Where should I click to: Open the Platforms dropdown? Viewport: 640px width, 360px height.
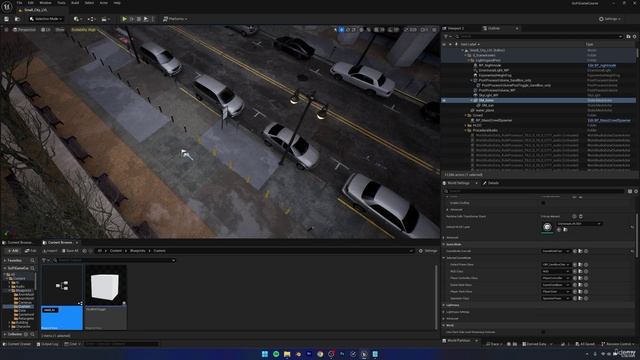pyautogui.click(x=175, y=19)
